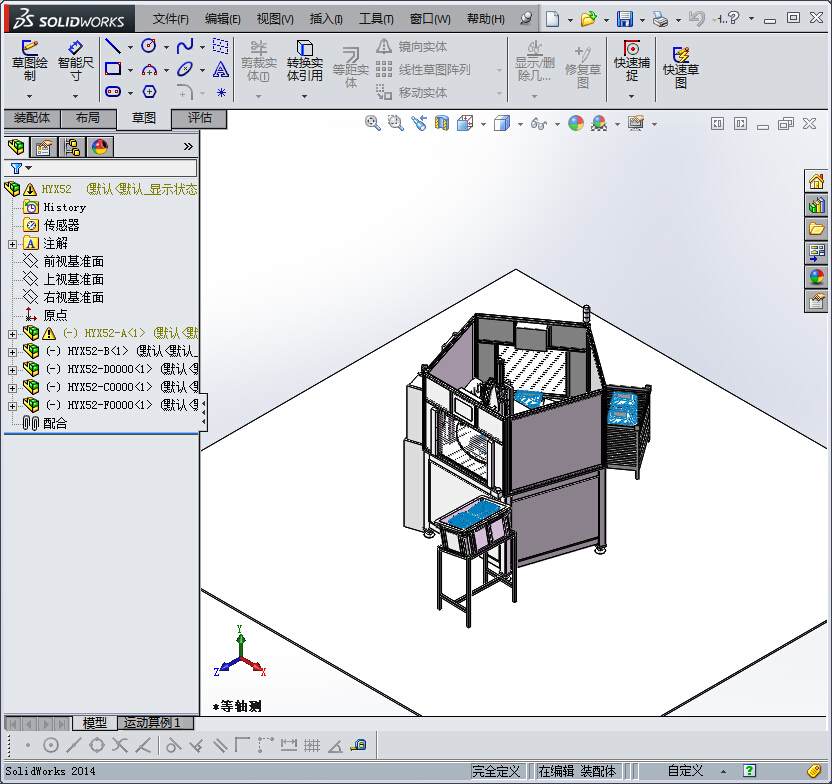Image resolution: width=832 pixels, height=784 pixels.
Task: Expand the HYX52-C0000<1> component node
Action: (x=12, y=388)
